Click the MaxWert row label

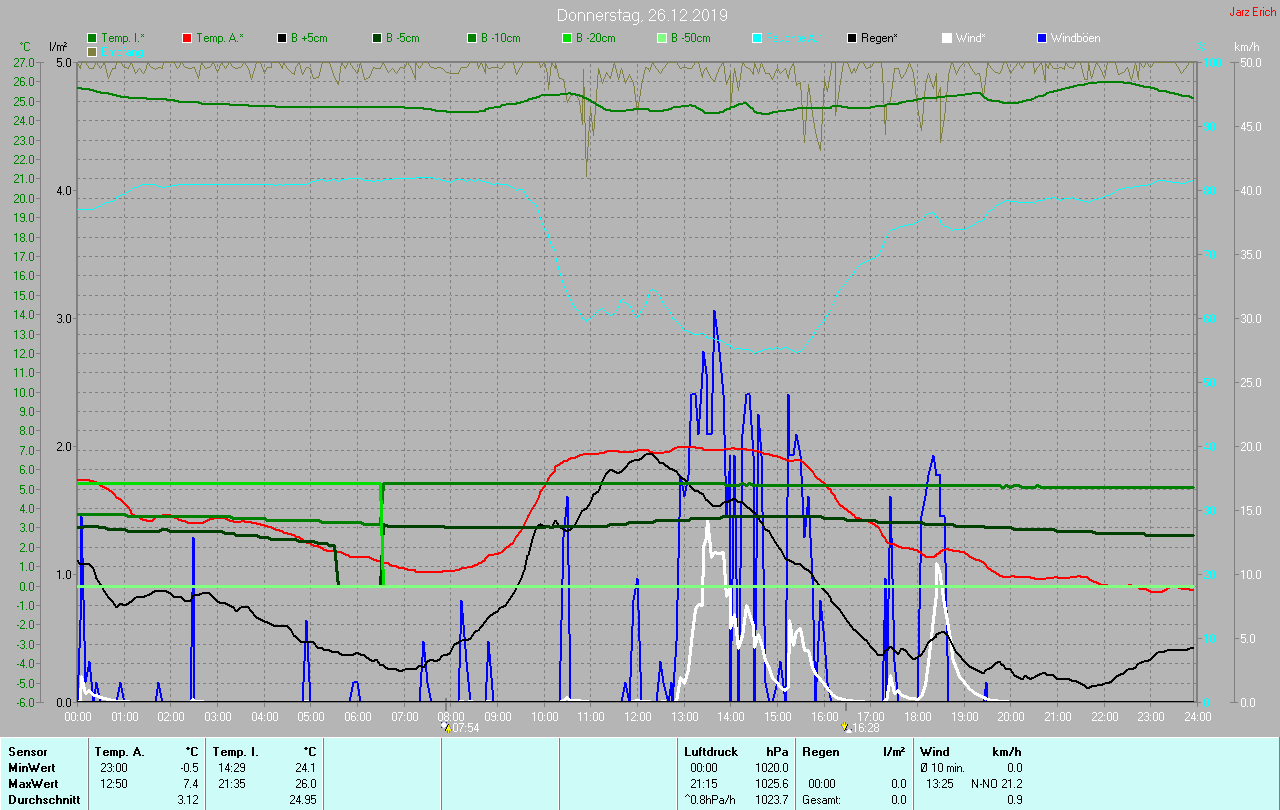33,783
